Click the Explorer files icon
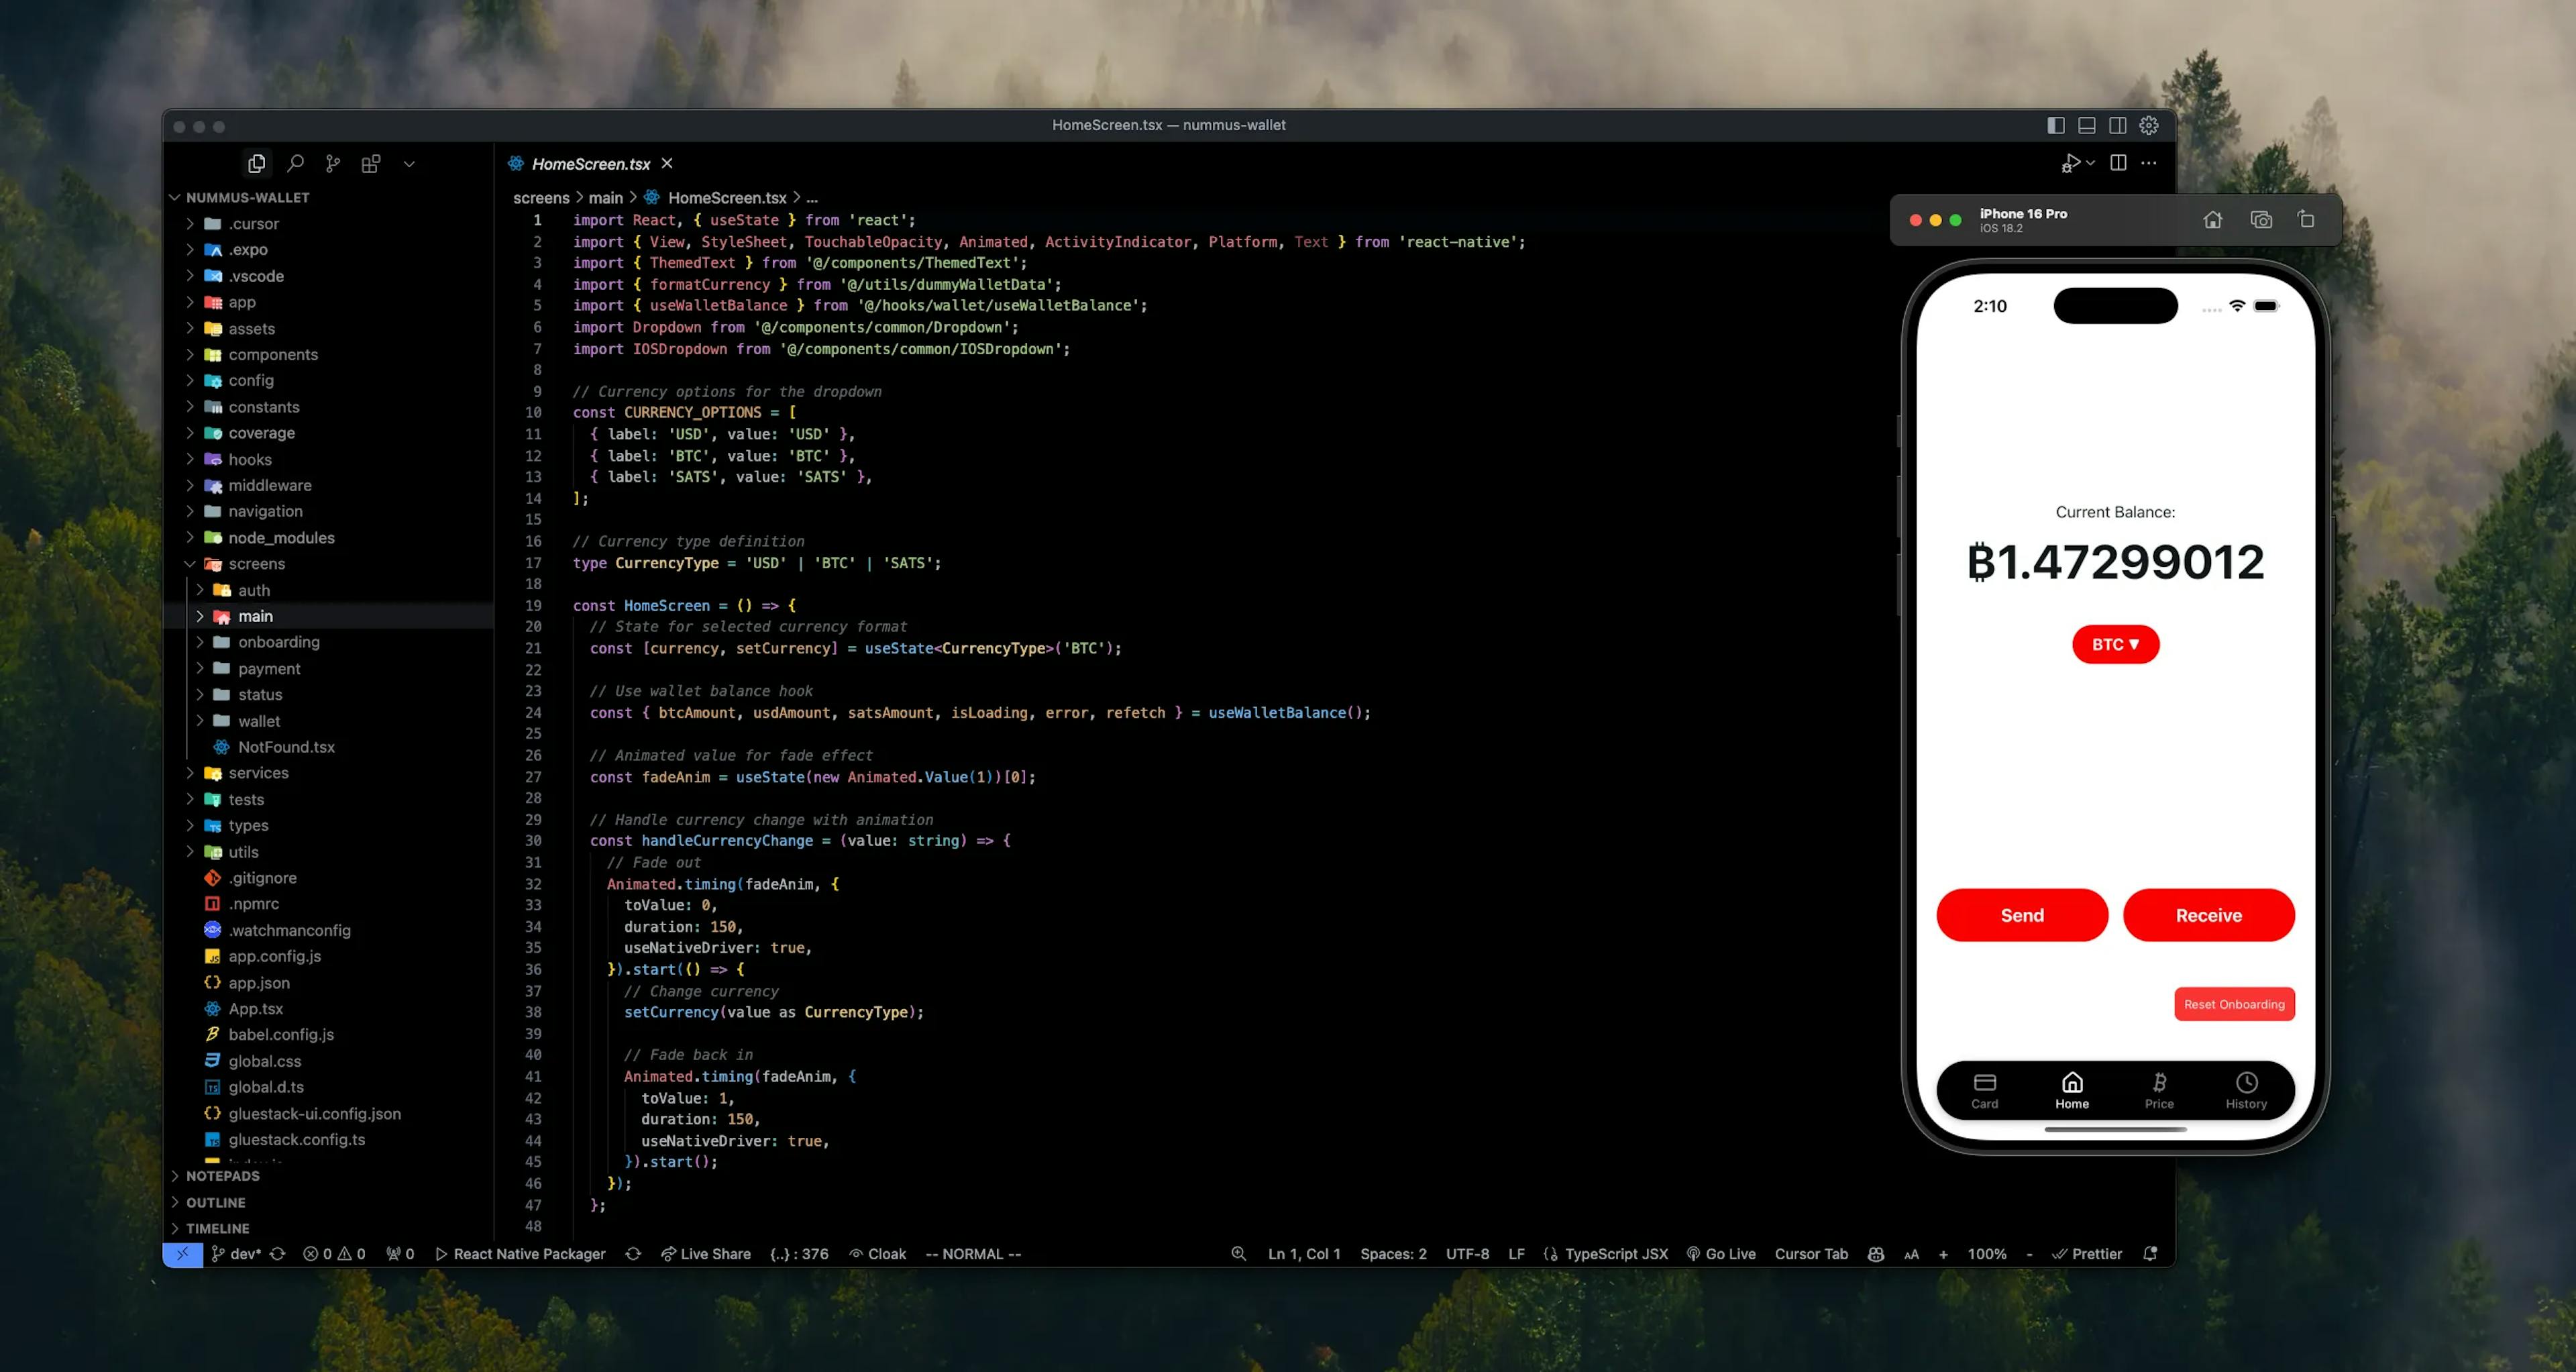Viewport: 2576px width, 1372px height. 257,163
